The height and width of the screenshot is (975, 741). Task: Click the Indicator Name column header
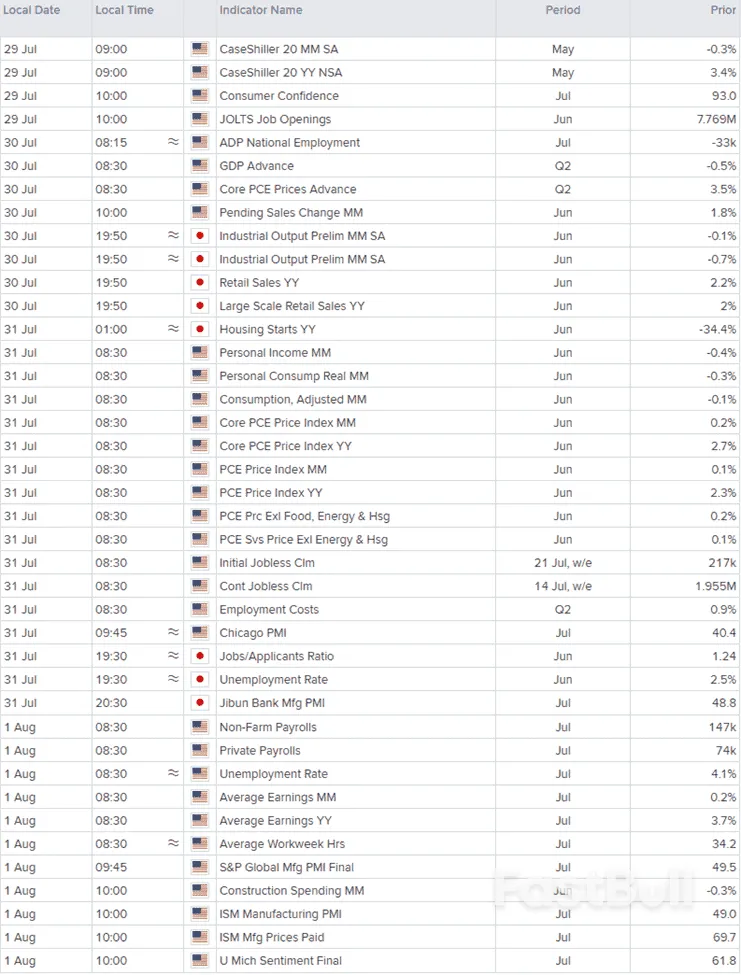[261, 10]
